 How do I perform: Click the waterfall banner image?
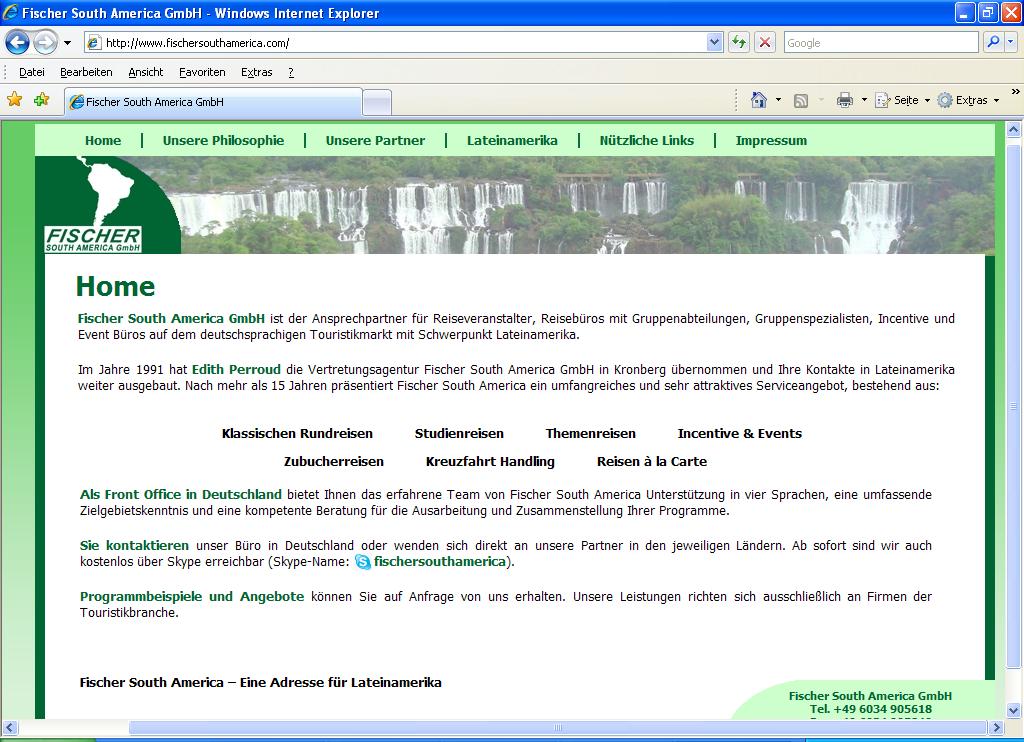[581, 204]
